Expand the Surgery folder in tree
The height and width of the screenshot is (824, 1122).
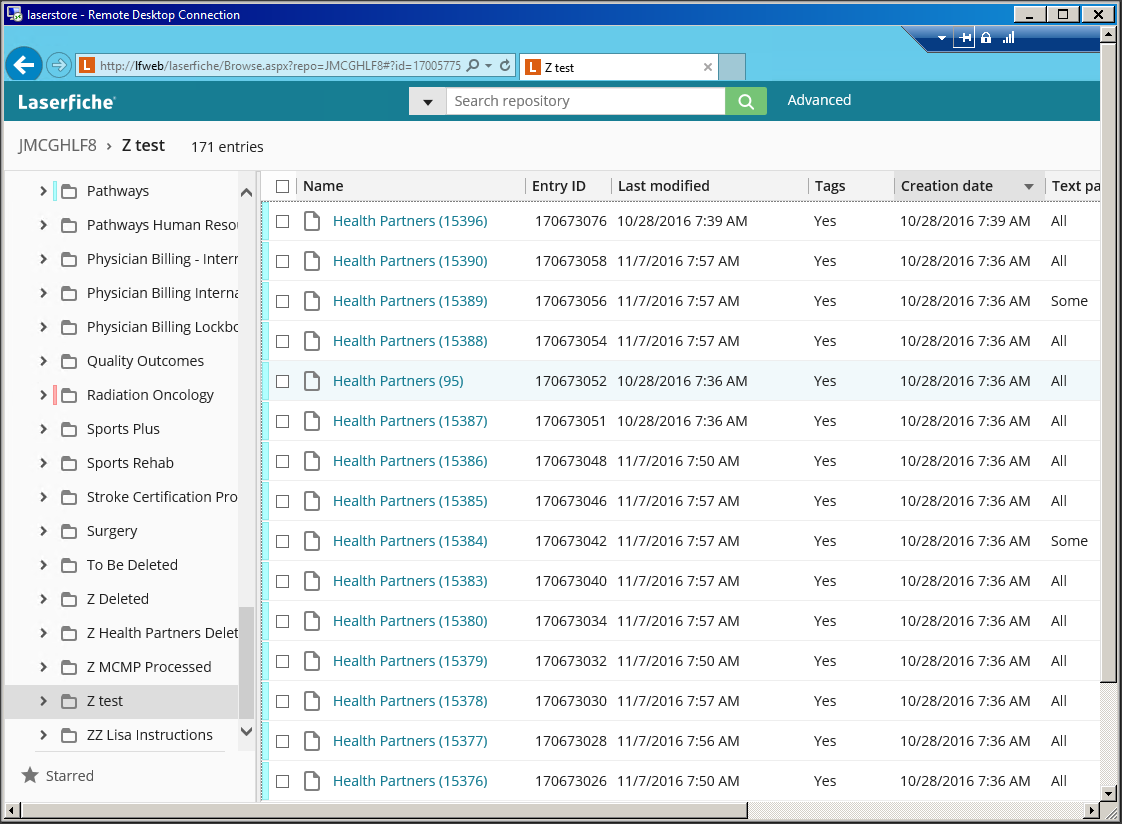click(43, 531)
